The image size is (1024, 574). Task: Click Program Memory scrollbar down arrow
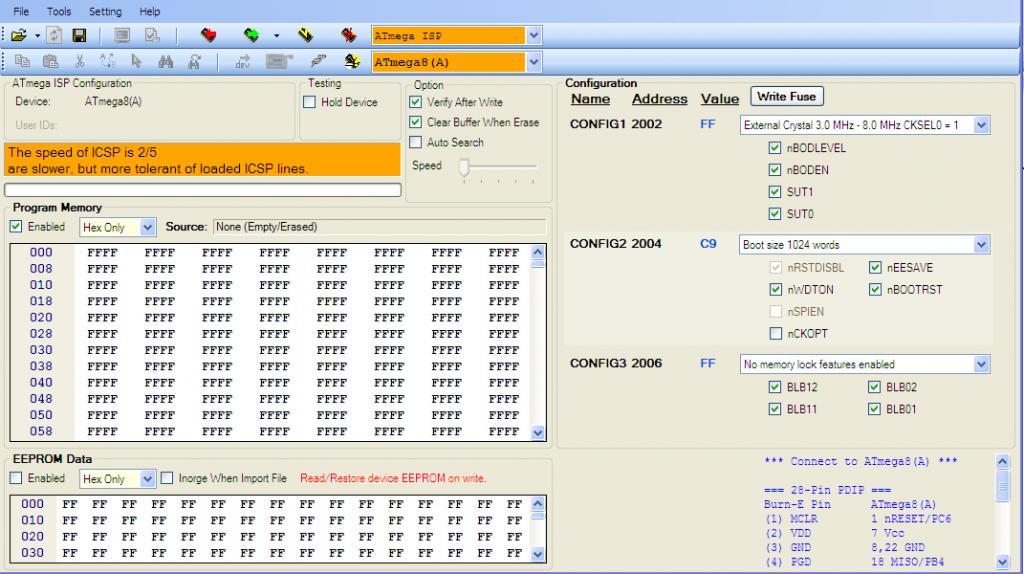(x=538, y=433)
